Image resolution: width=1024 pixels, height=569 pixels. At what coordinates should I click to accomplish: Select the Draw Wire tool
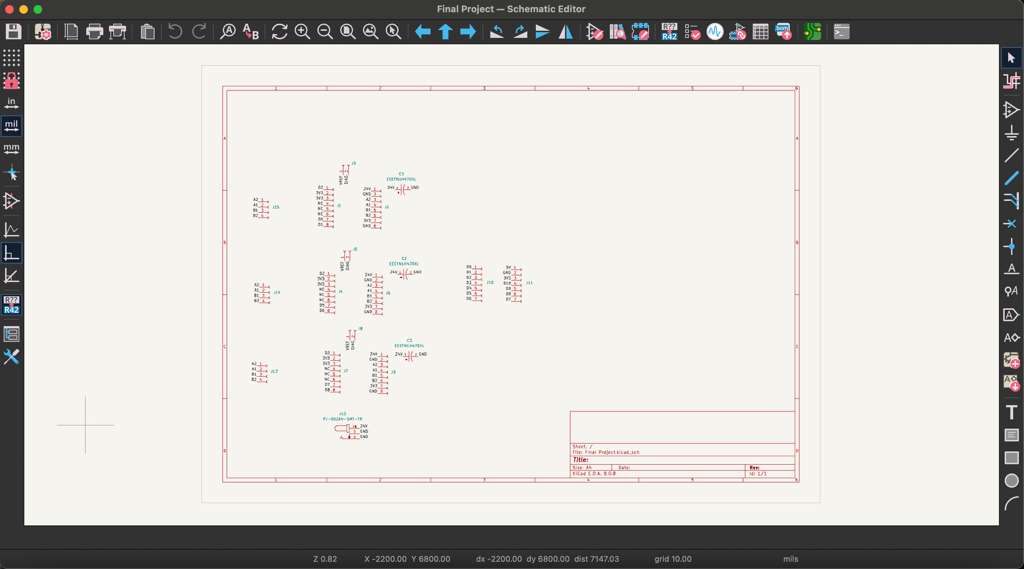click(1011, 155)
